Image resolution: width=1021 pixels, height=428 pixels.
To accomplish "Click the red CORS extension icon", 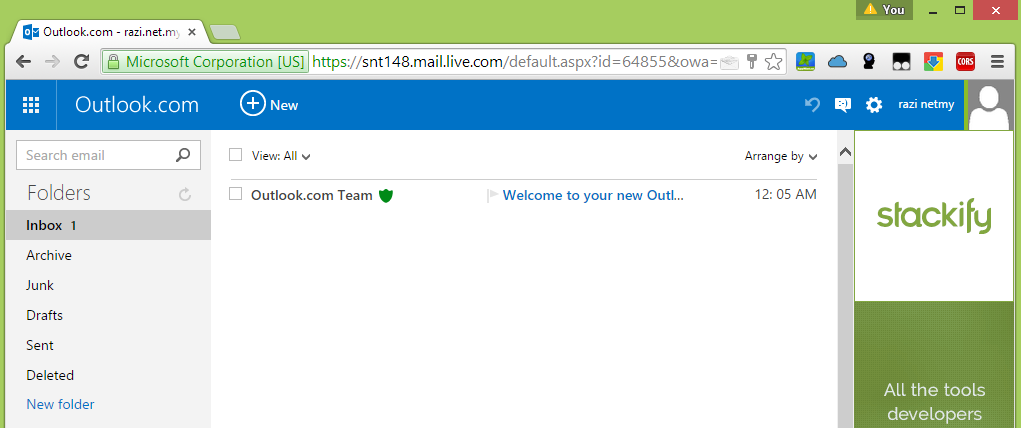I will pos(966,62).
